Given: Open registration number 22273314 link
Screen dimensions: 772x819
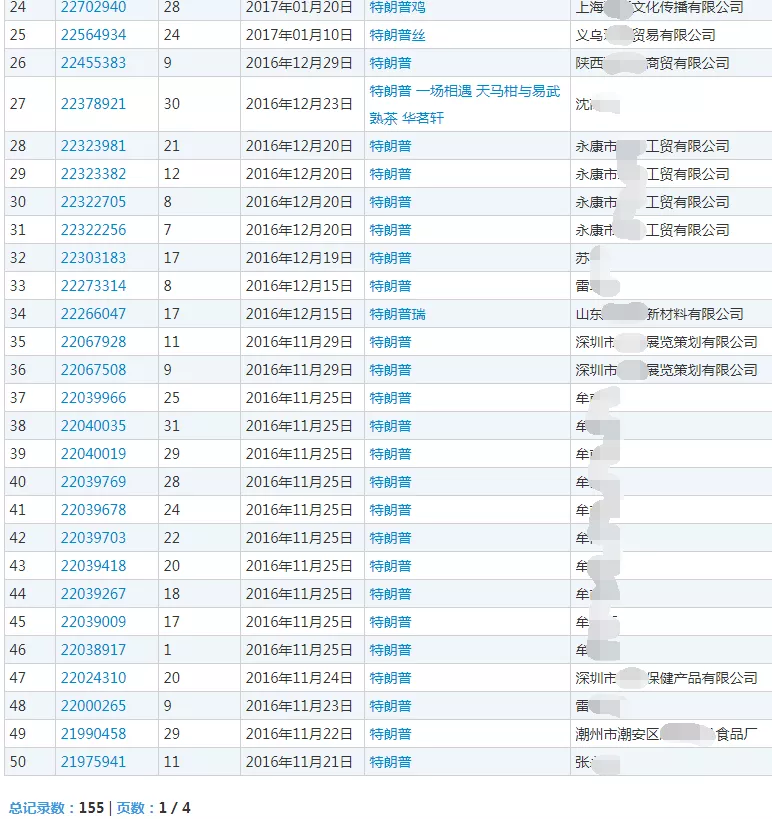Looking at the screenshot, I should click(93, 286).
